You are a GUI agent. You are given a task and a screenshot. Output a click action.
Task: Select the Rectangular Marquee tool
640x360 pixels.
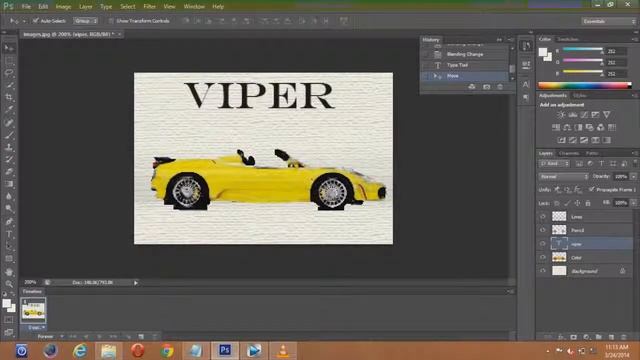(x=9, y=61)
